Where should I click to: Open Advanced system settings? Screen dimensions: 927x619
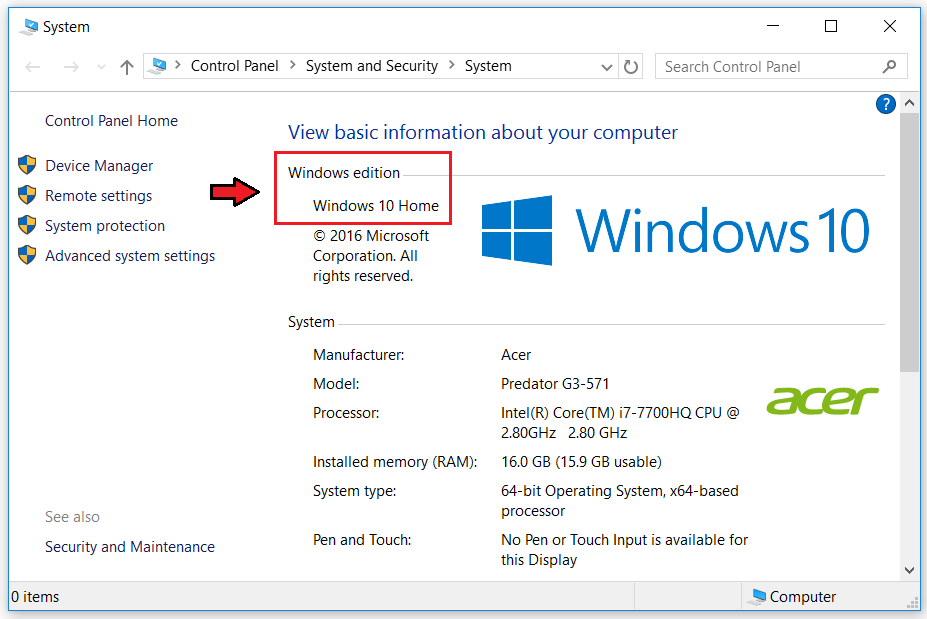pos(129,255)
